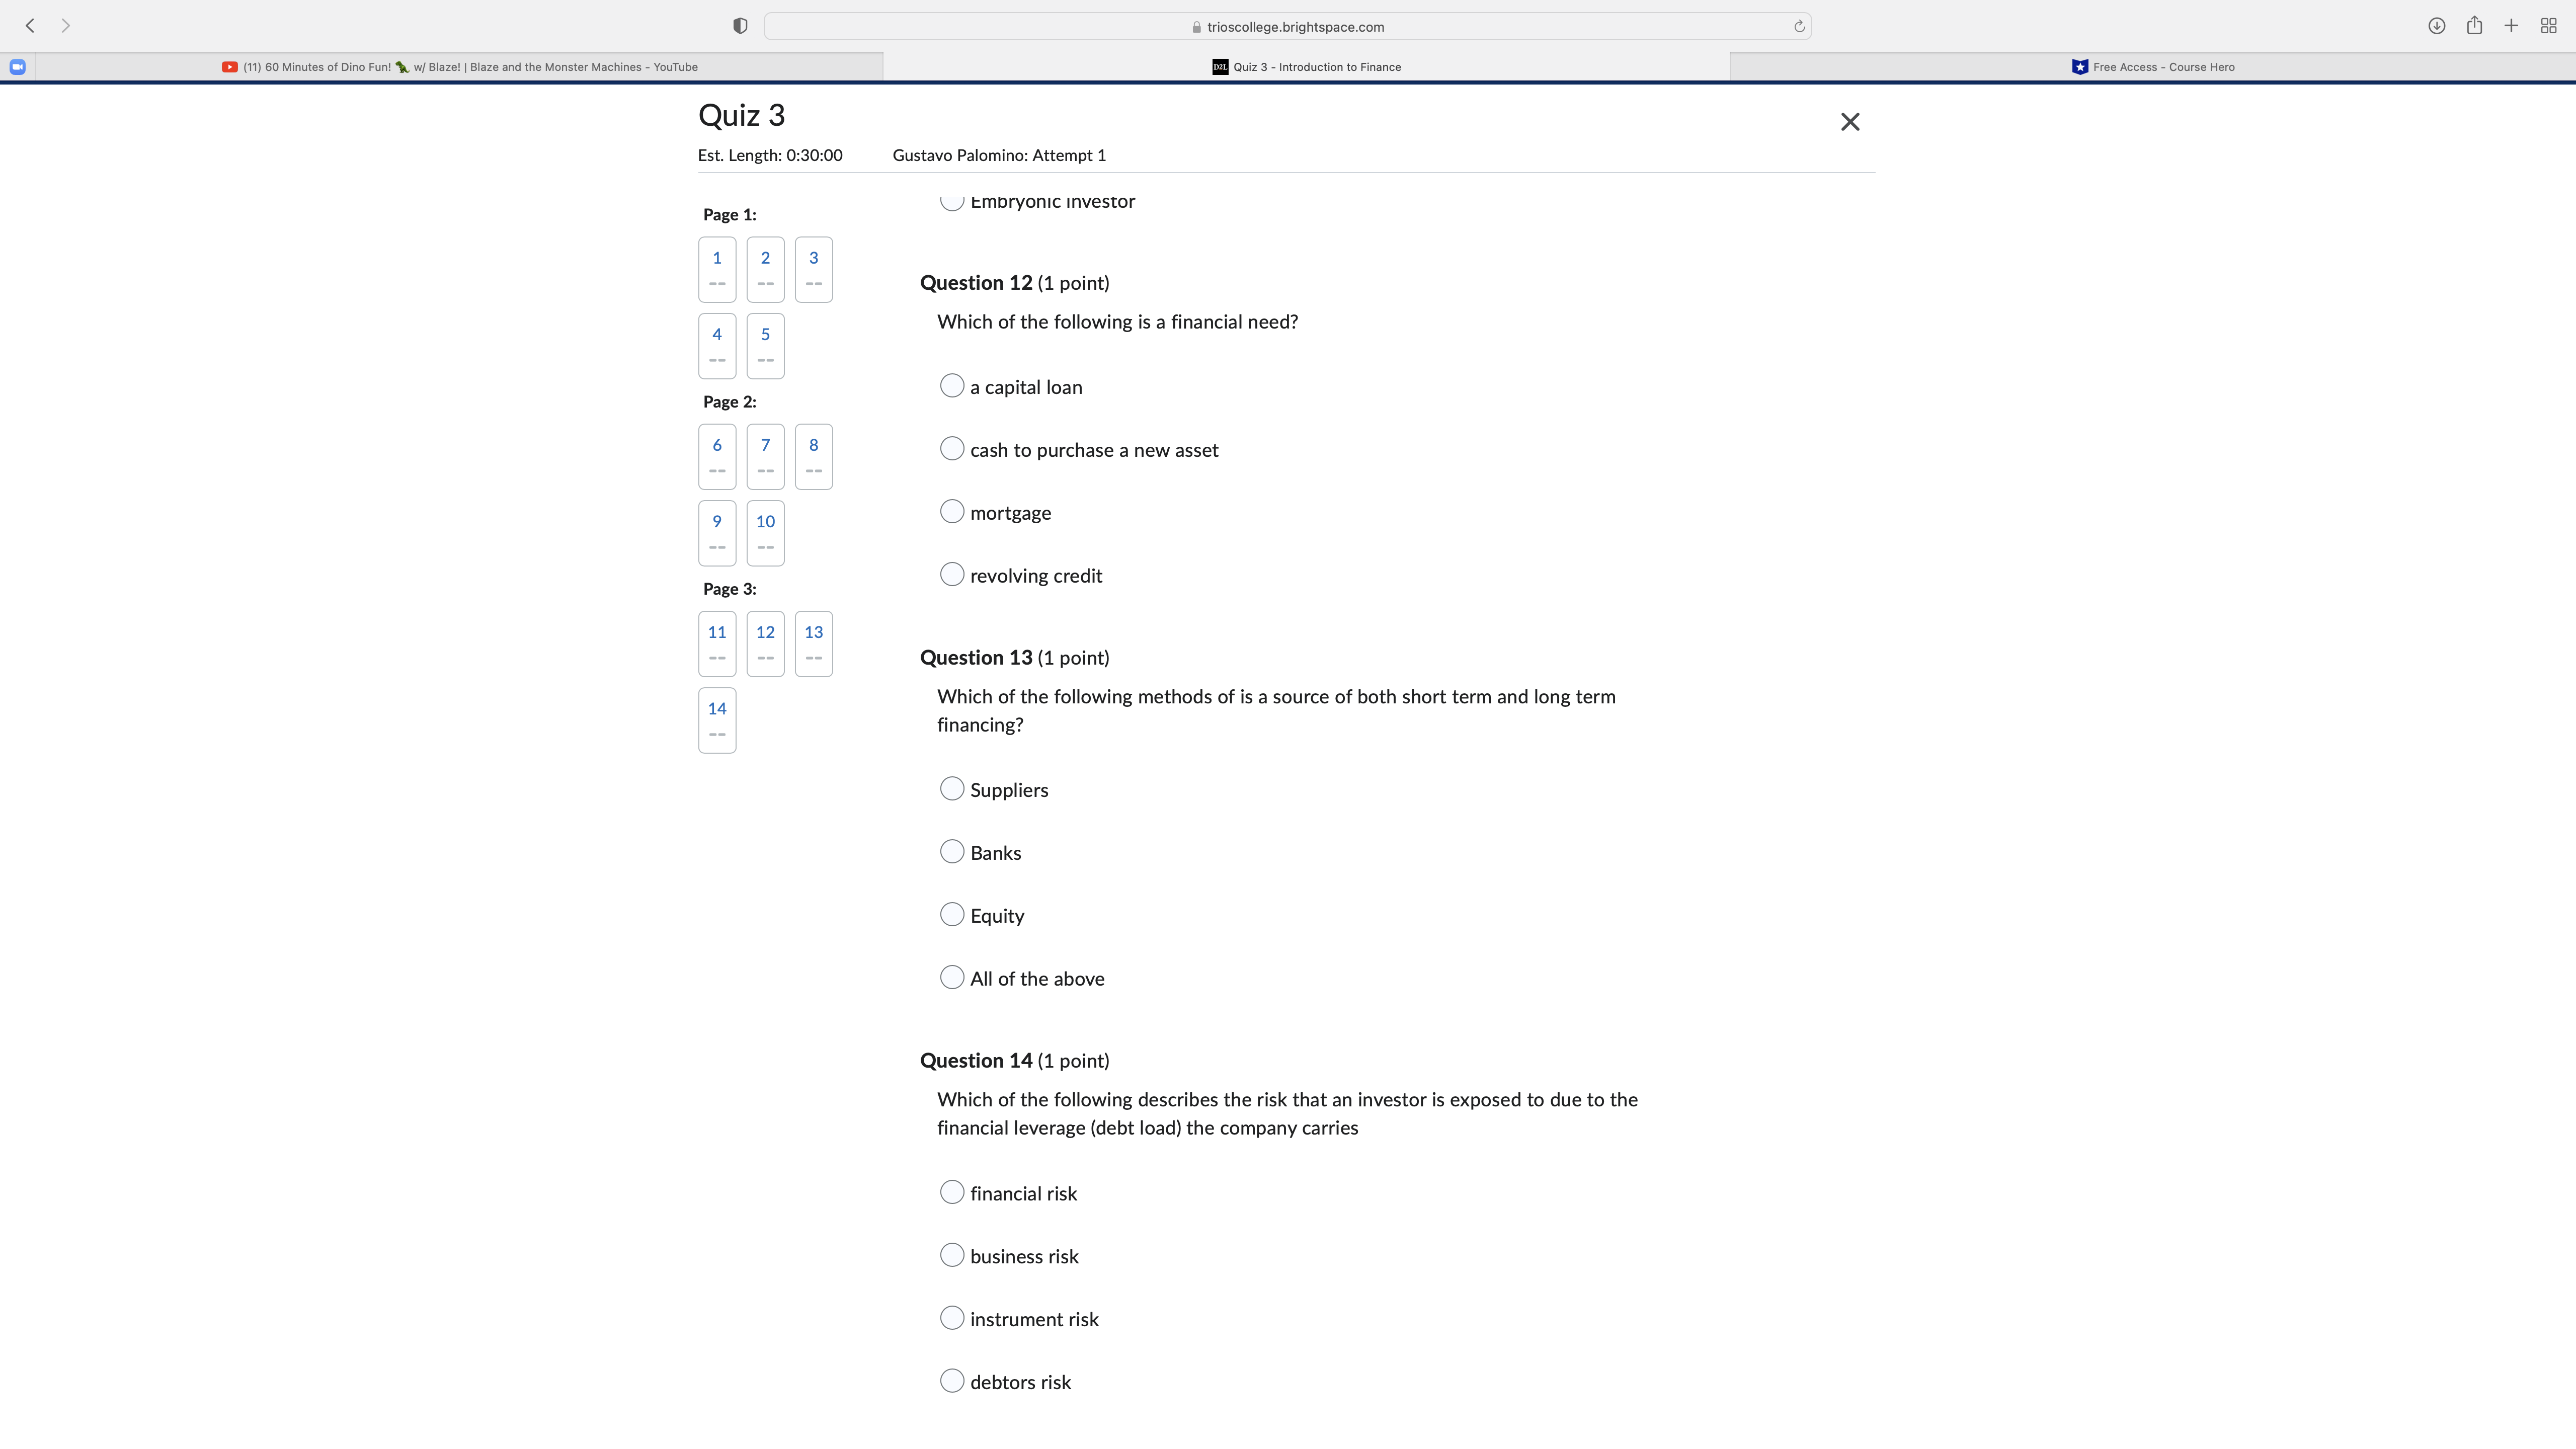Click the privacy shield icon

[740, 25]
